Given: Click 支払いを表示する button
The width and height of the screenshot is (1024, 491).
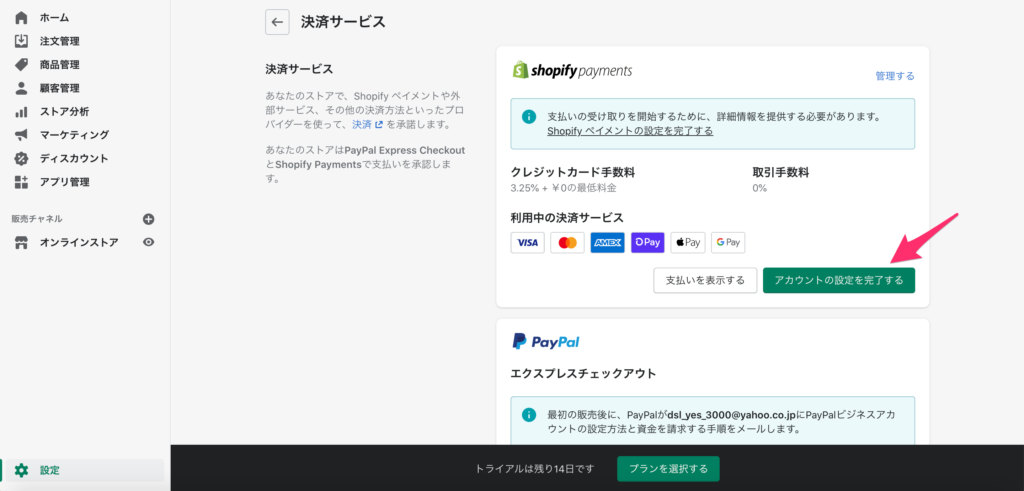Looking at the screenshot, I should (x=705, y=280).
